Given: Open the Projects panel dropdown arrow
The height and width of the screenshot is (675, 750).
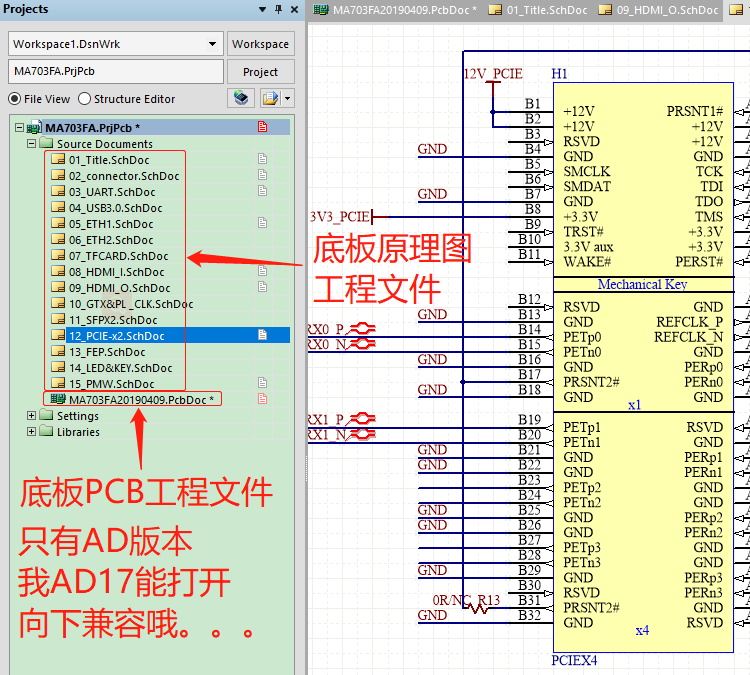Looking at the screenshot, I should (x=262, y=9).
